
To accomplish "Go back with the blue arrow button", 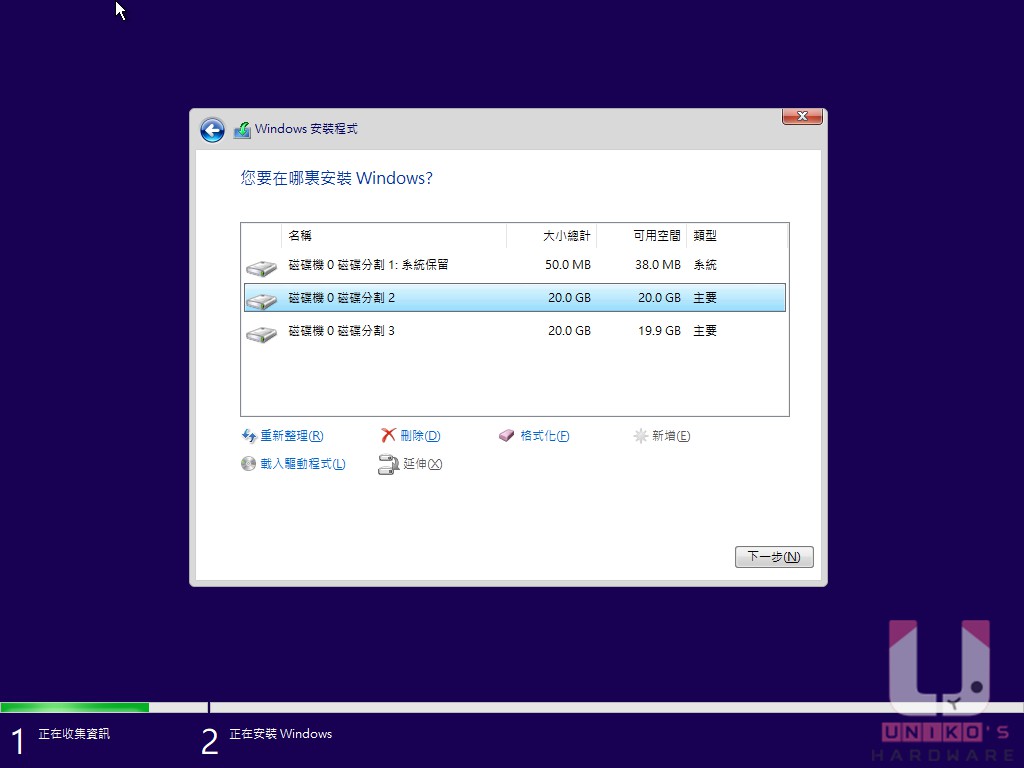I will pos(212,130).
